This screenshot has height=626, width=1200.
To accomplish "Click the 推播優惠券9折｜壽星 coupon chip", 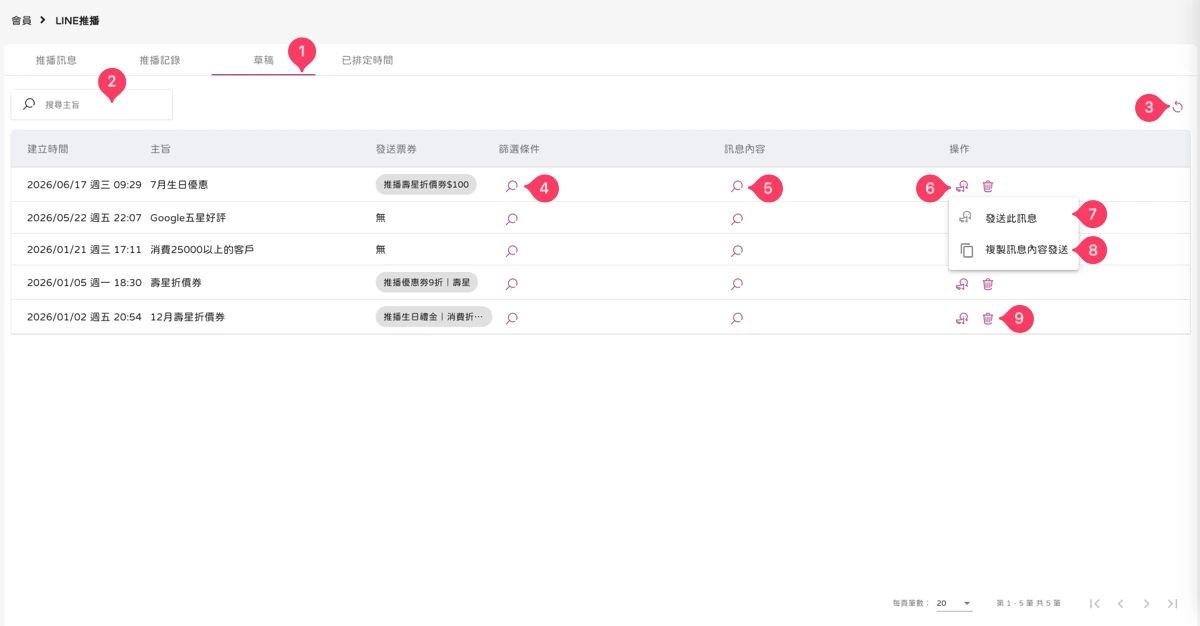I will point(427,283).
